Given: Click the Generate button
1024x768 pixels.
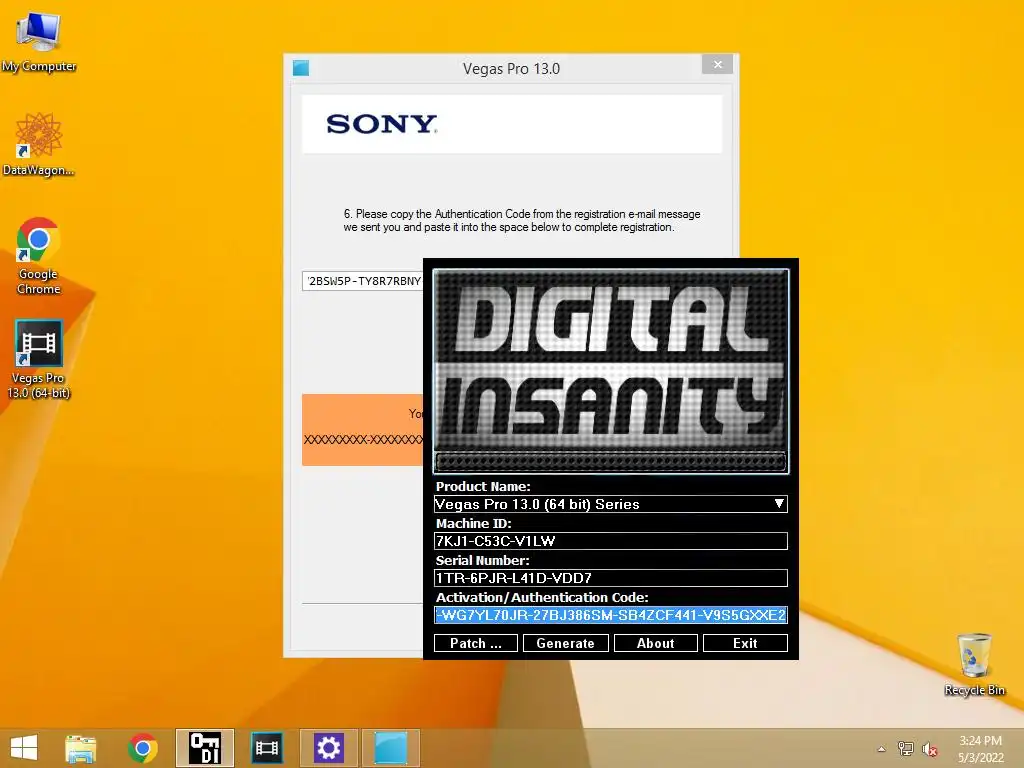Looking at the screenshot, I should 566,643.
